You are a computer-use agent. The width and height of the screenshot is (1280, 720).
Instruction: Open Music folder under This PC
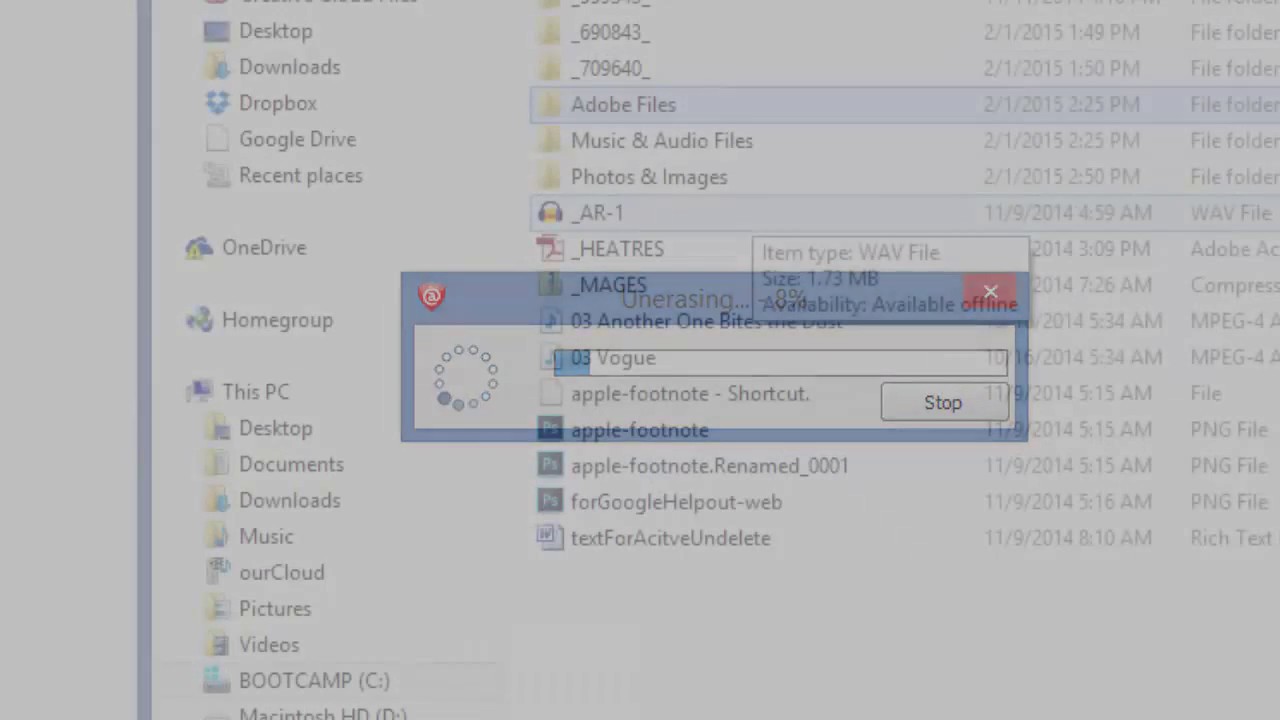point(266,536)
